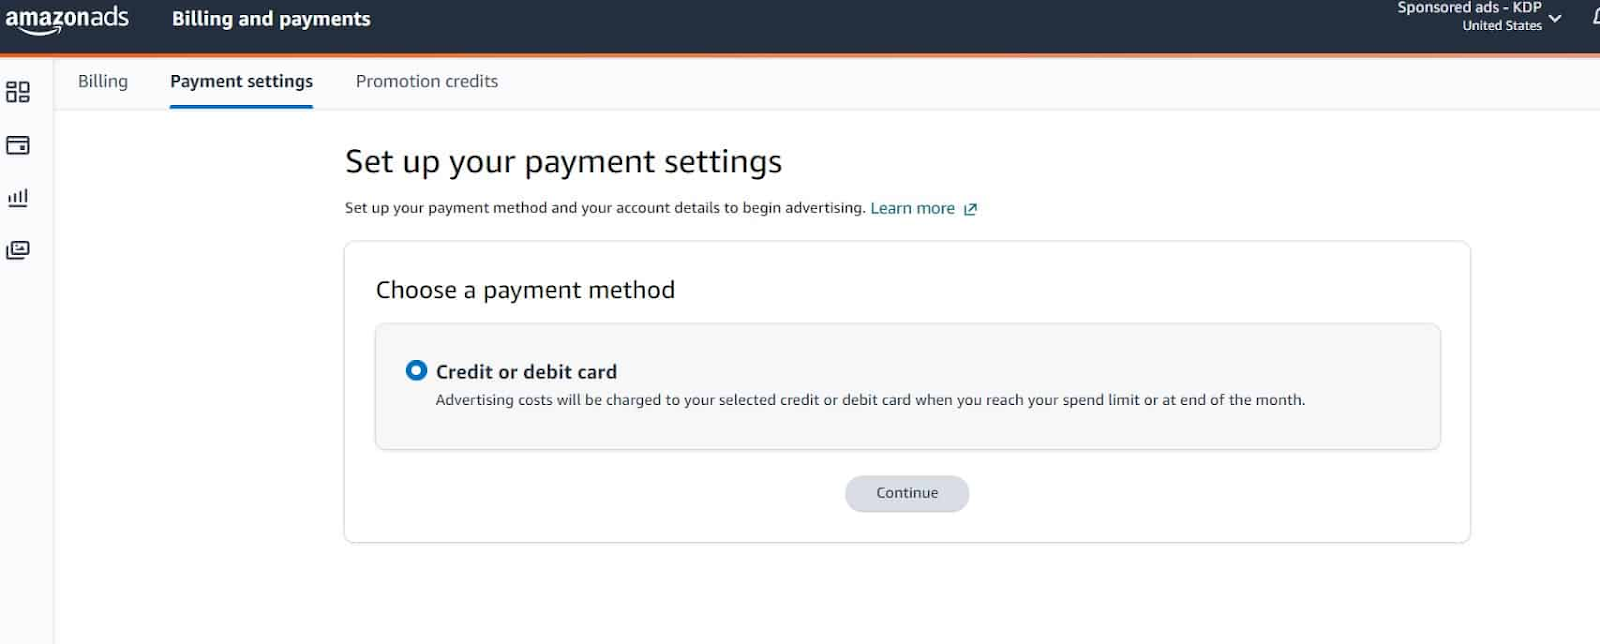
Task: Open the billing wallet icon in sidebar
Action: [18, 145]
